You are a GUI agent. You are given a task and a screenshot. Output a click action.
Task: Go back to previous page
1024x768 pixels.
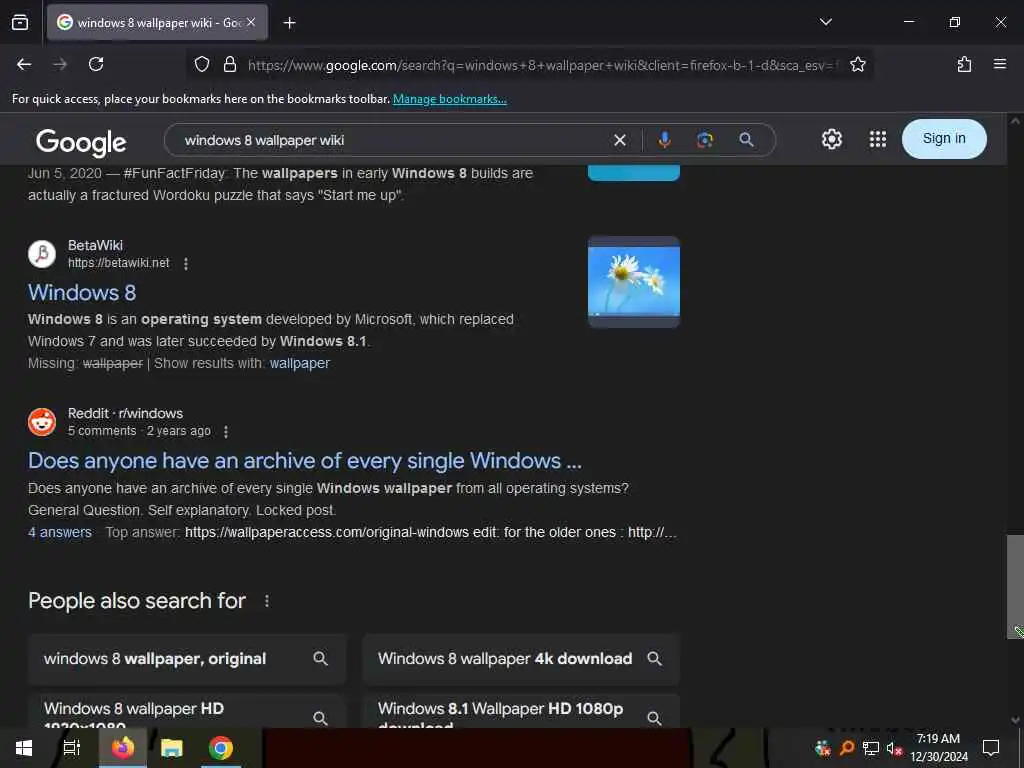coord(24,64)
